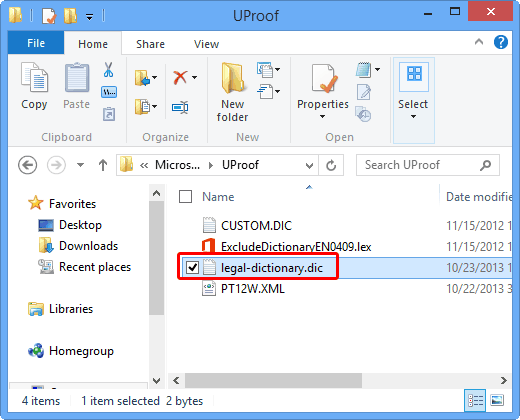This screenshot has width=520, height=420.
Task: Click the Cut scissors icon
Action: [x=108, y=70]
